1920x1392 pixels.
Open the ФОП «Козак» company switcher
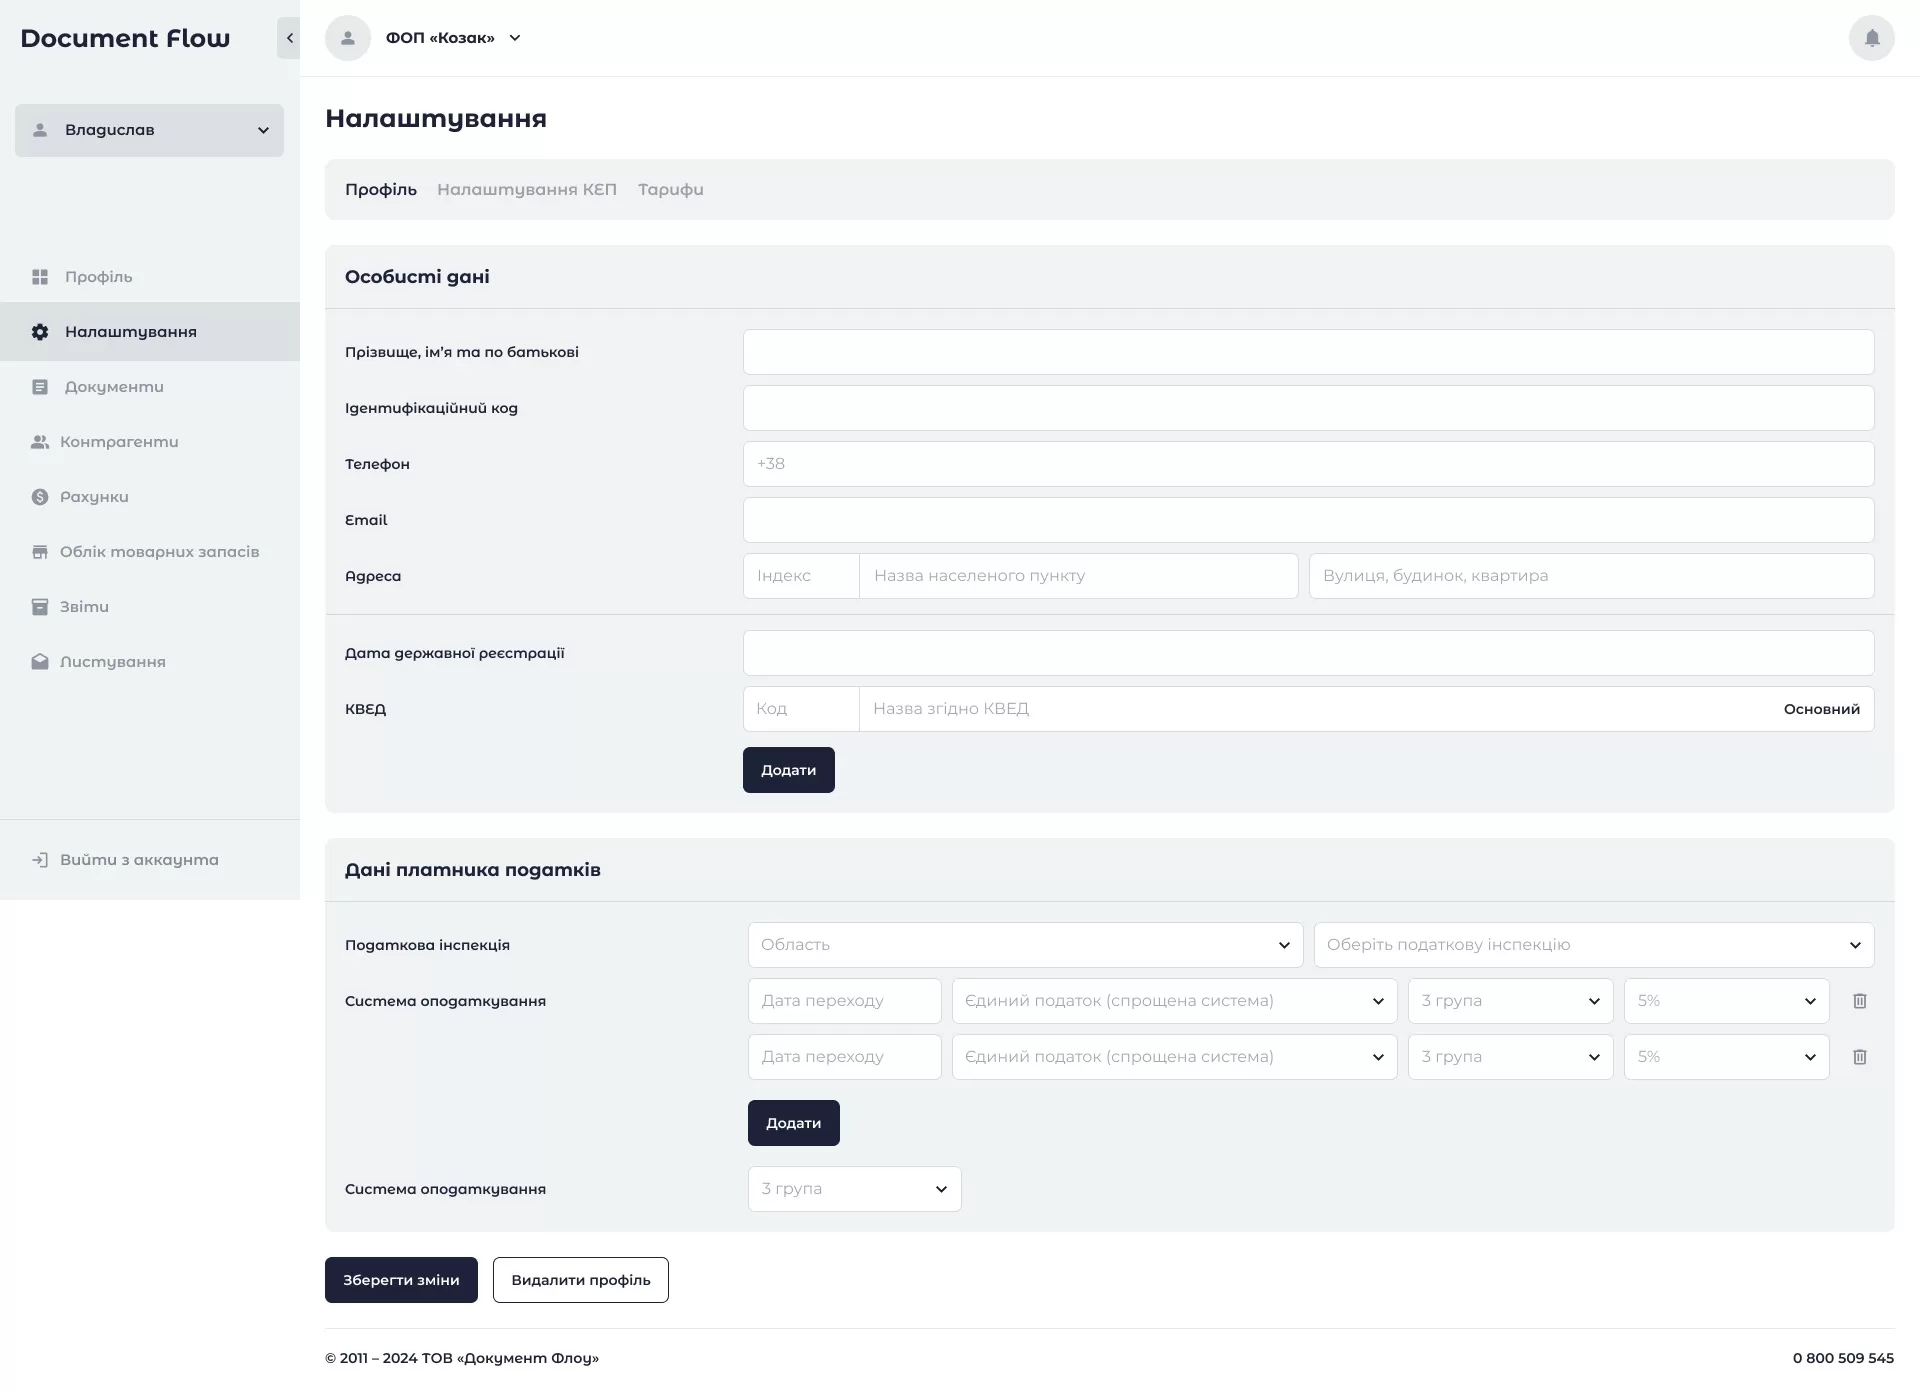click(x=453, y=38)
